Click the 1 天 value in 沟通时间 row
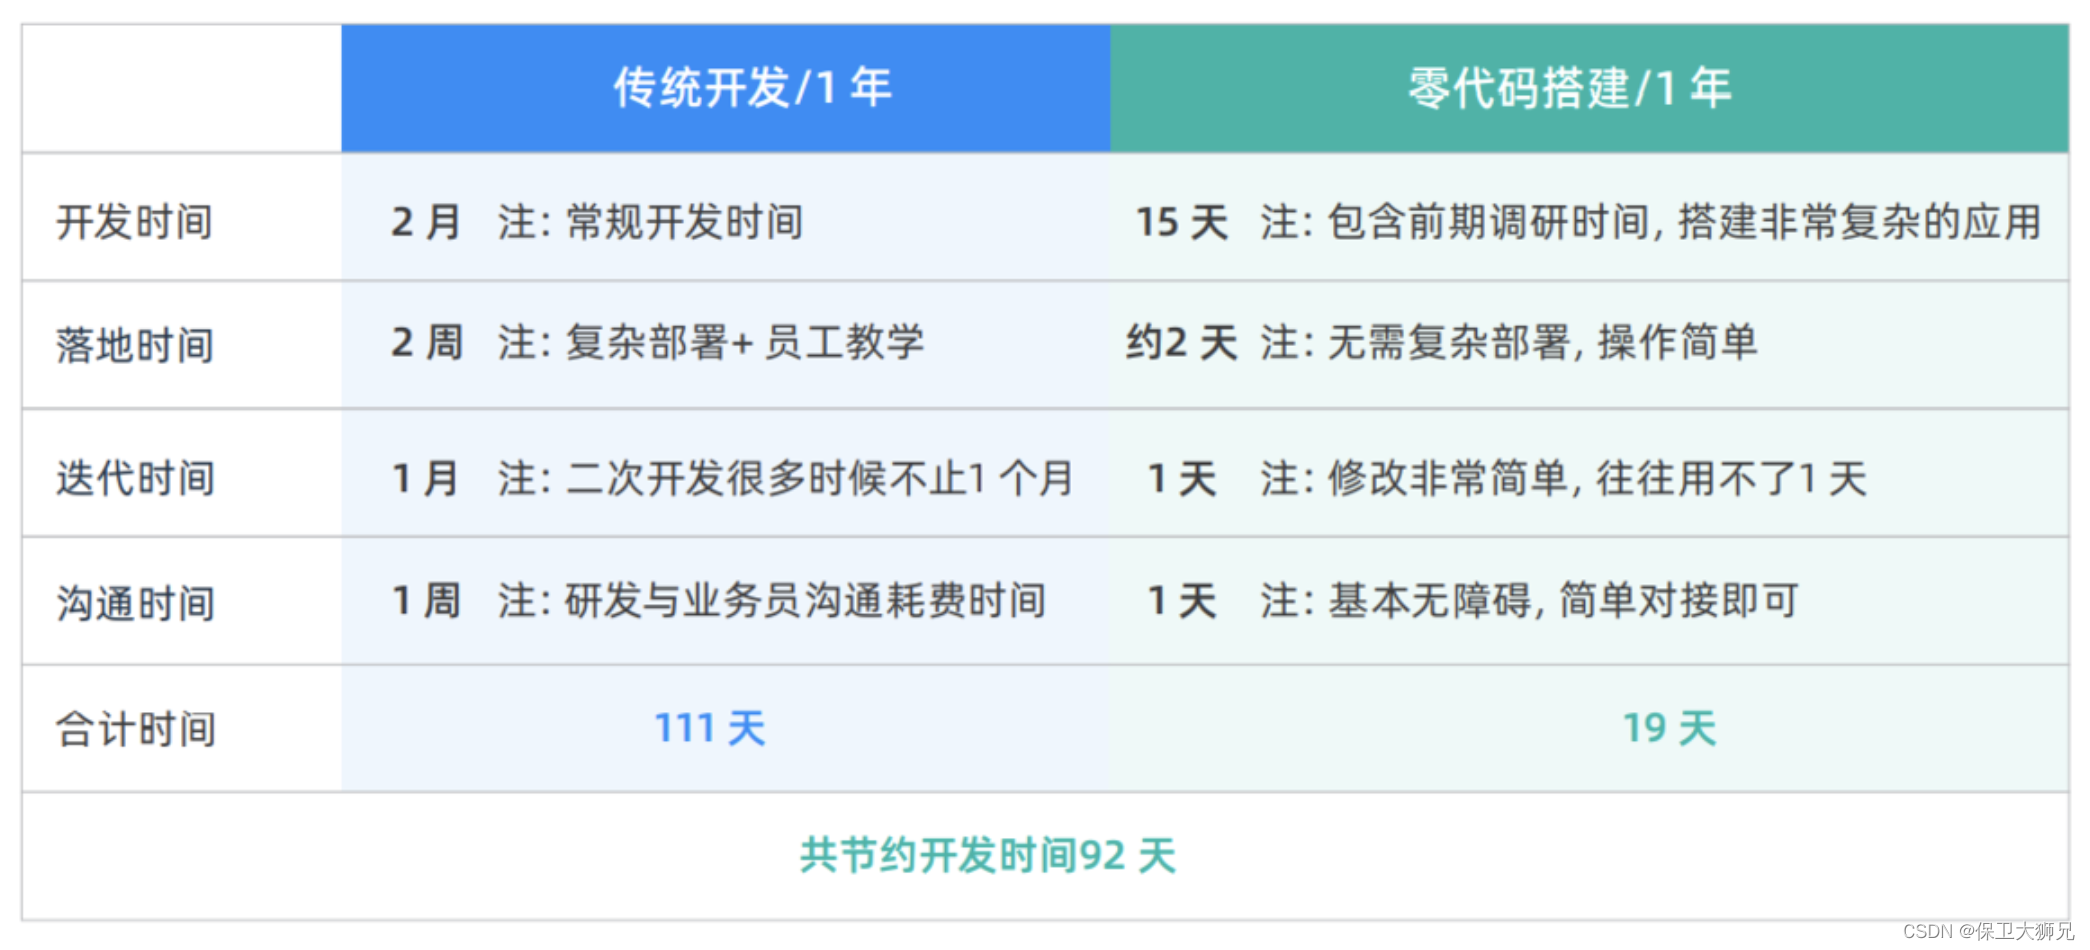Viewport: 2090px width, 950px height. (1182, 601)
